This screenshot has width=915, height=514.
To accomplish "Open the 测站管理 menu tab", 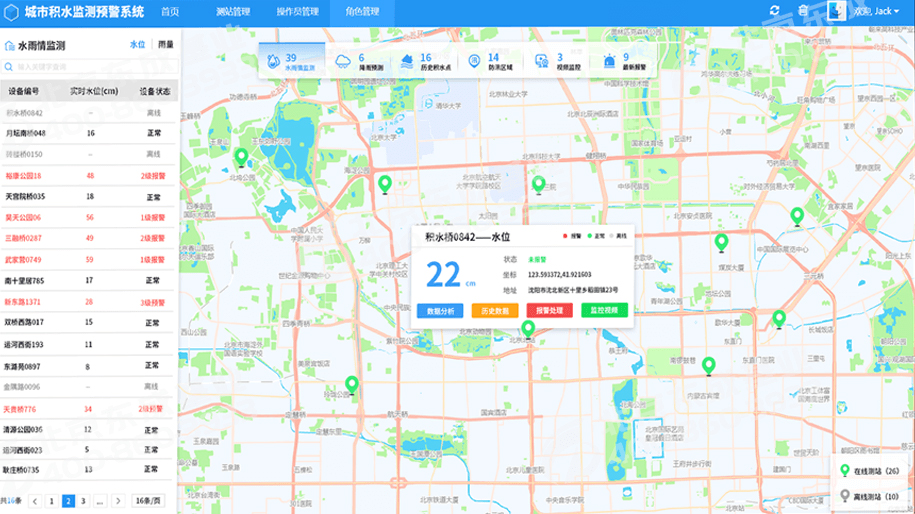I will coord(233,12).
